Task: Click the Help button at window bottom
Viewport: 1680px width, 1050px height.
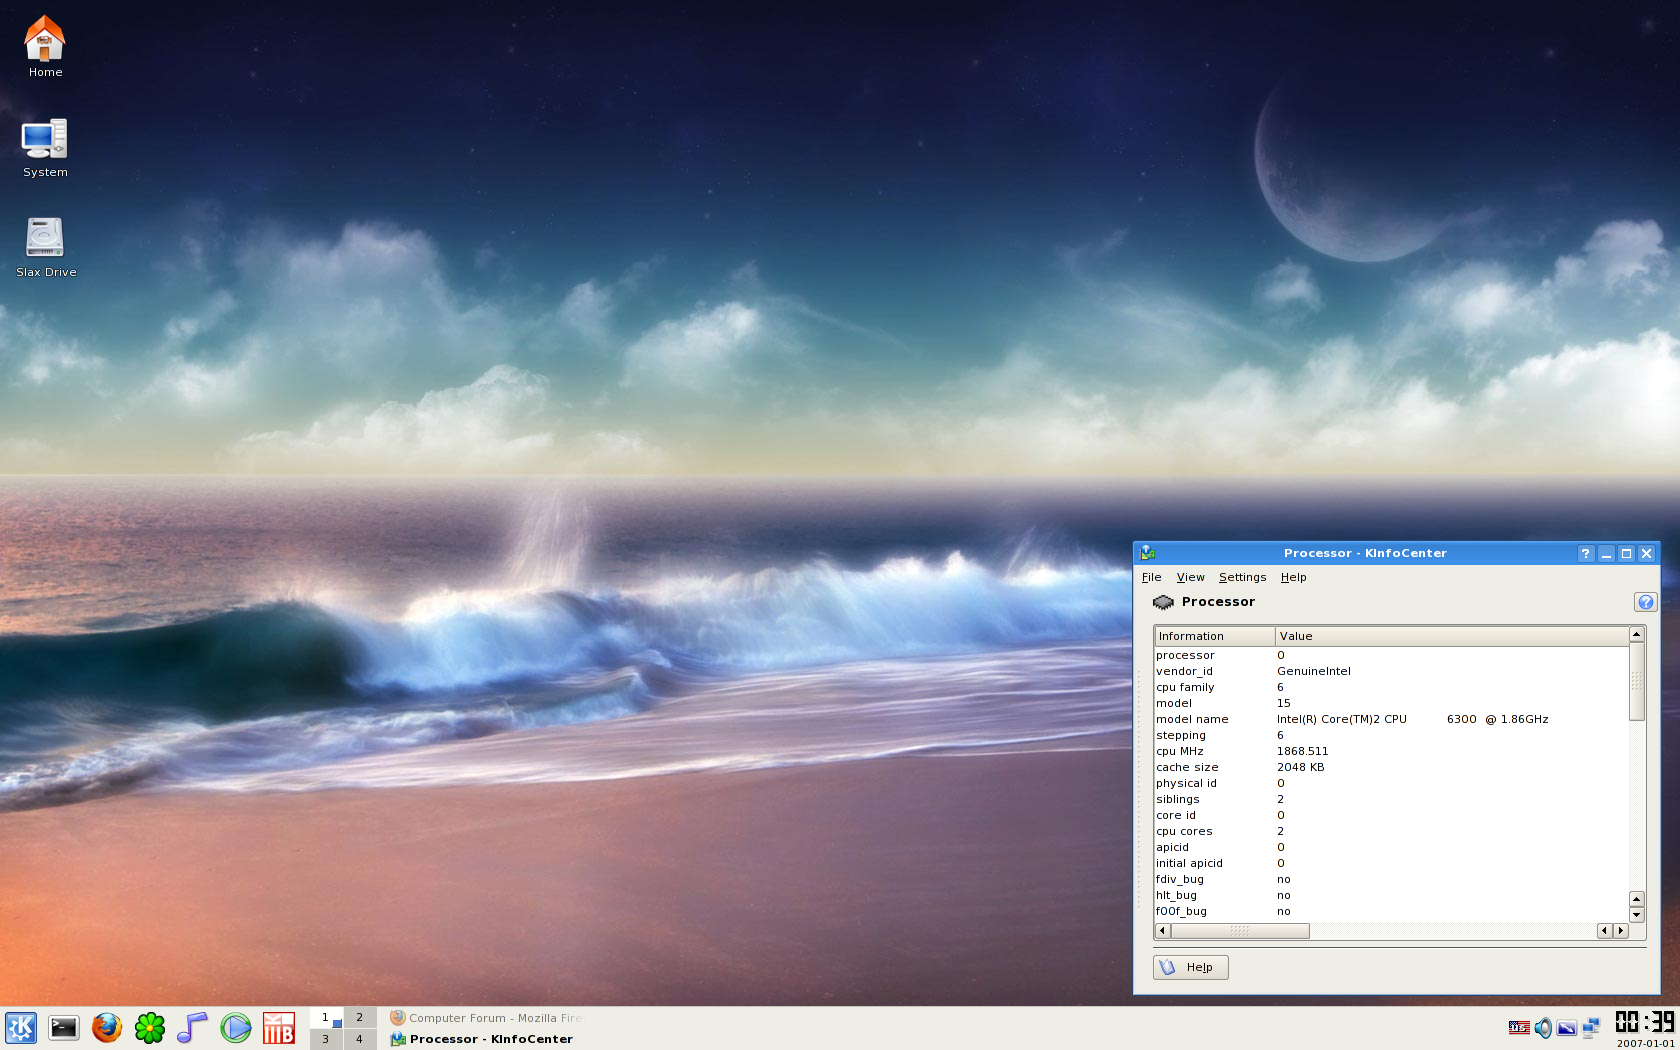Action: tap(1190, 967)
